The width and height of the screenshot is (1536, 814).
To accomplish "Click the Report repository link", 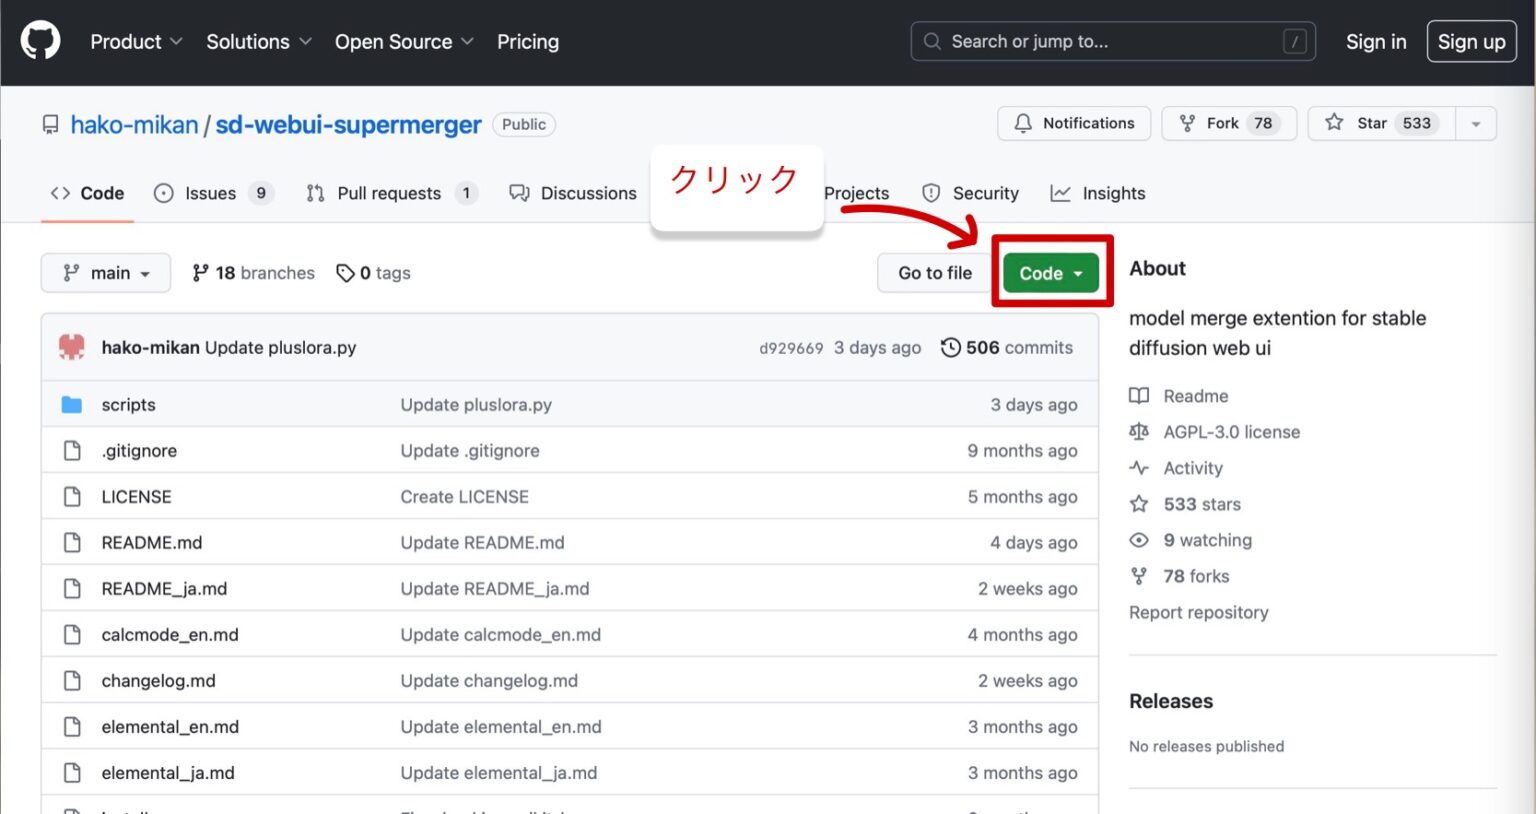I will tap(1198, 612).
